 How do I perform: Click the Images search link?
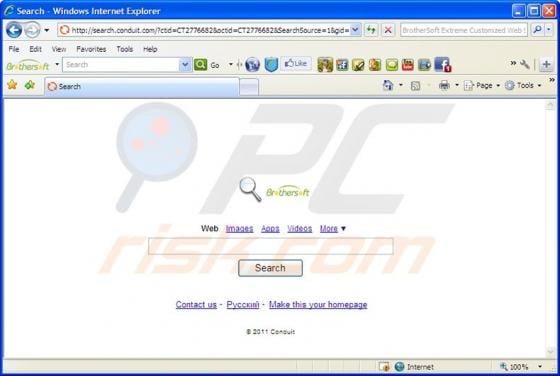[x=239, y=229]
